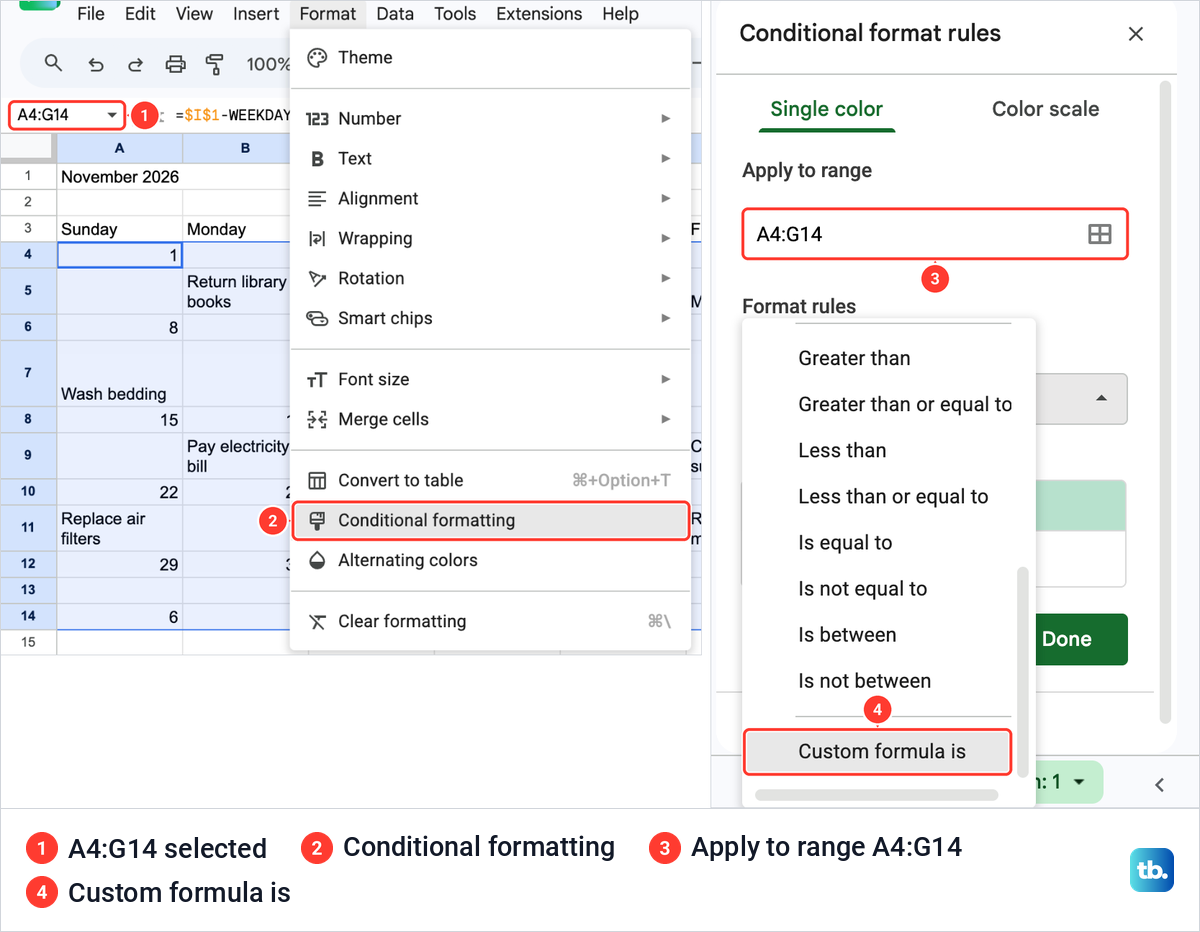The image size is (1200, 932).
Task: Click the formula bar text
Action: [x=232, y=115]
